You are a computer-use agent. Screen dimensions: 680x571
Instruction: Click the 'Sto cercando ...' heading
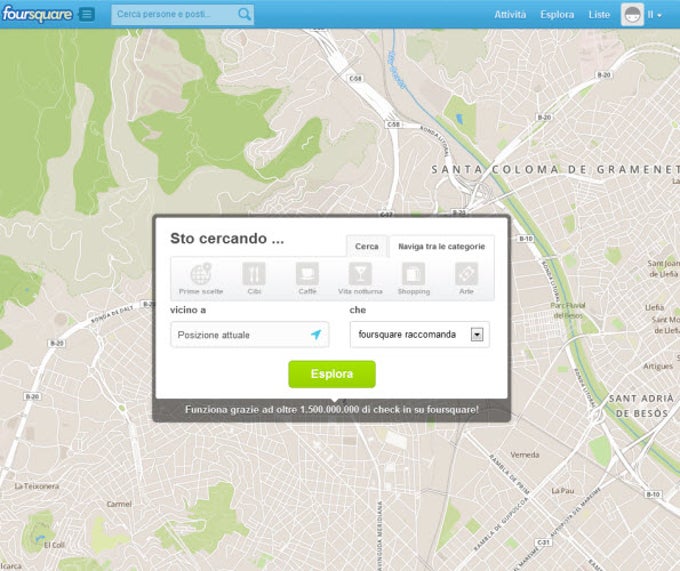point(227,238)
